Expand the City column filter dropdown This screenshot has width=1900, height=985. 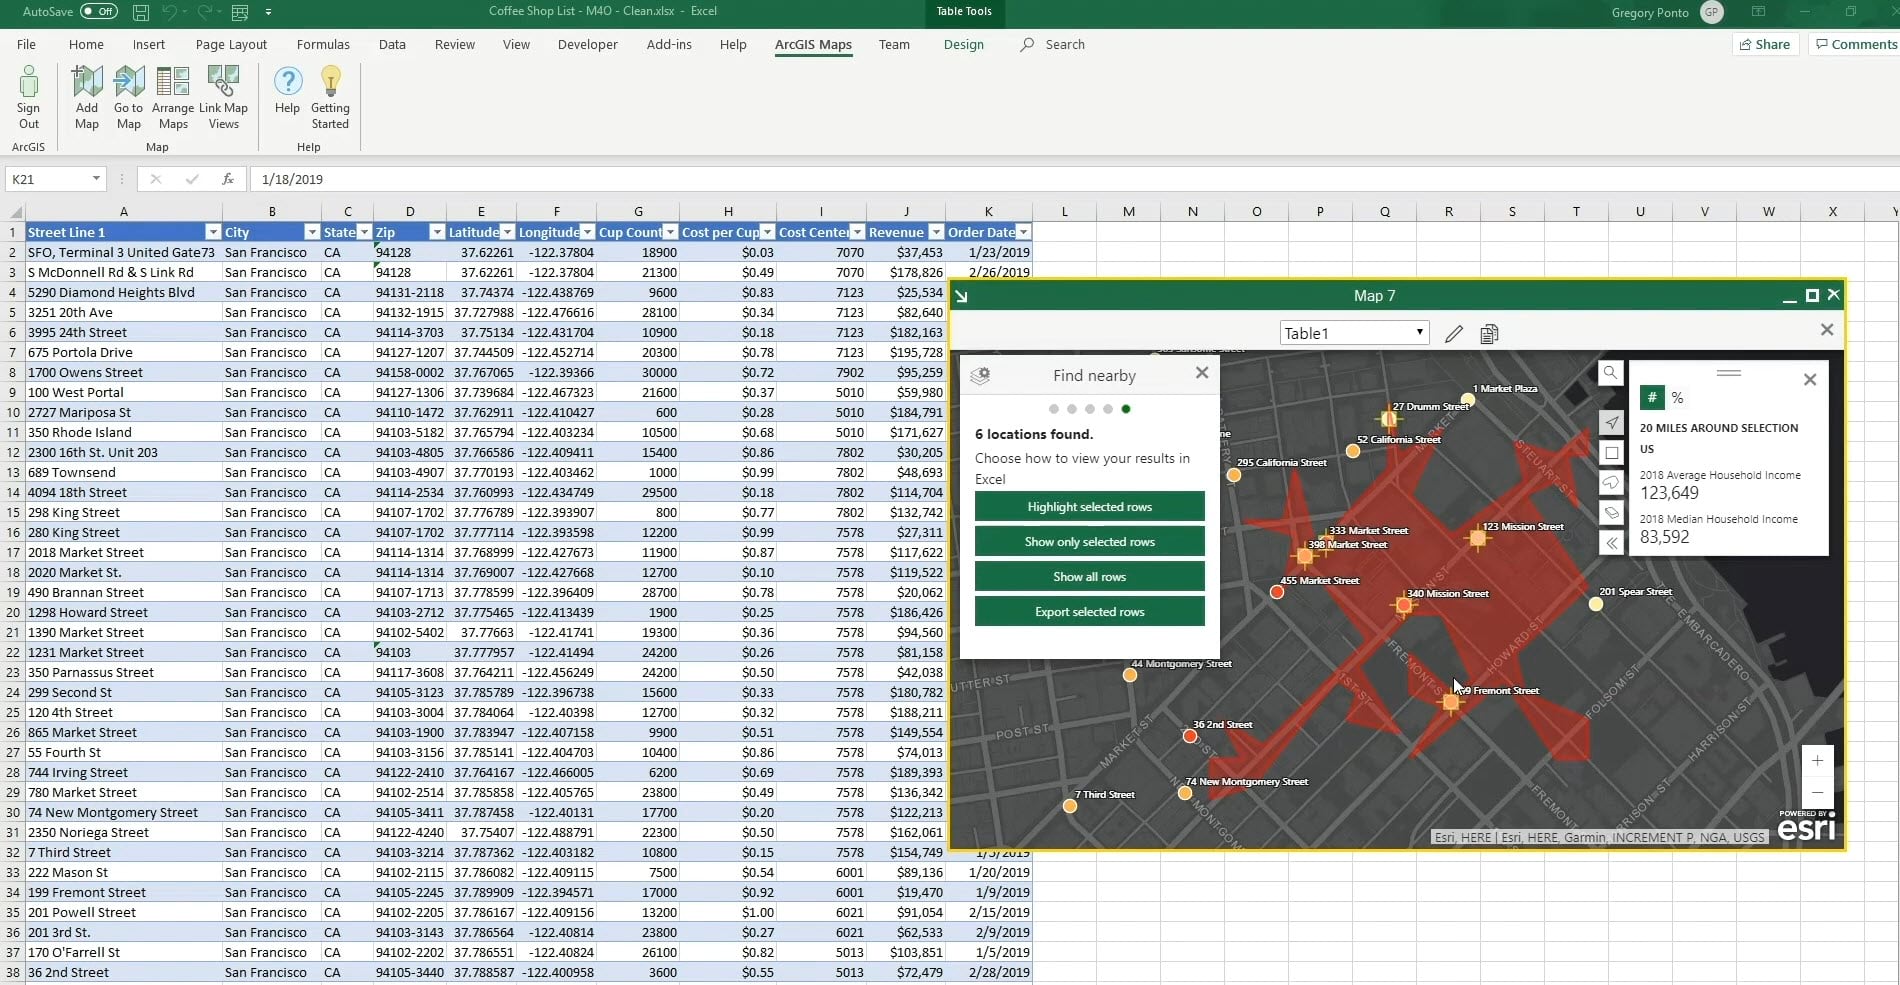point(311,232)
